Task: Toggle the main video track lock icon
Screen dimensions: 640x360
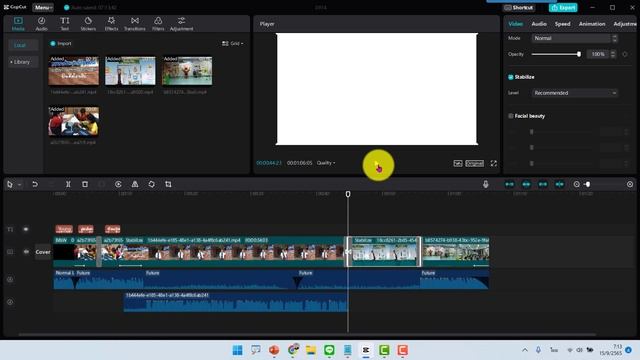Action: (10, 252)
